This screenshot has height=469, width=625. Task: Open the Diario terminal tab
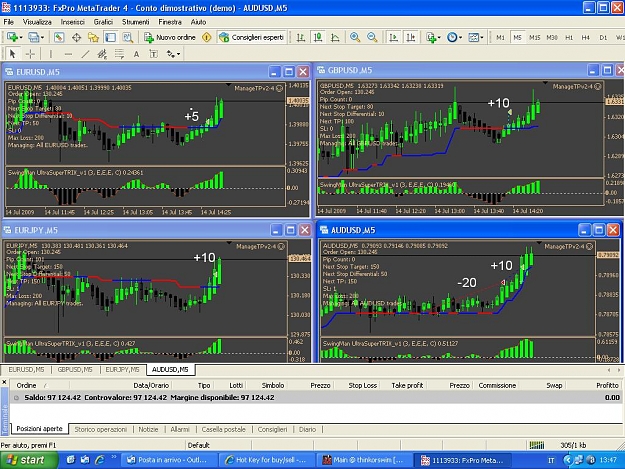[307, 429]
